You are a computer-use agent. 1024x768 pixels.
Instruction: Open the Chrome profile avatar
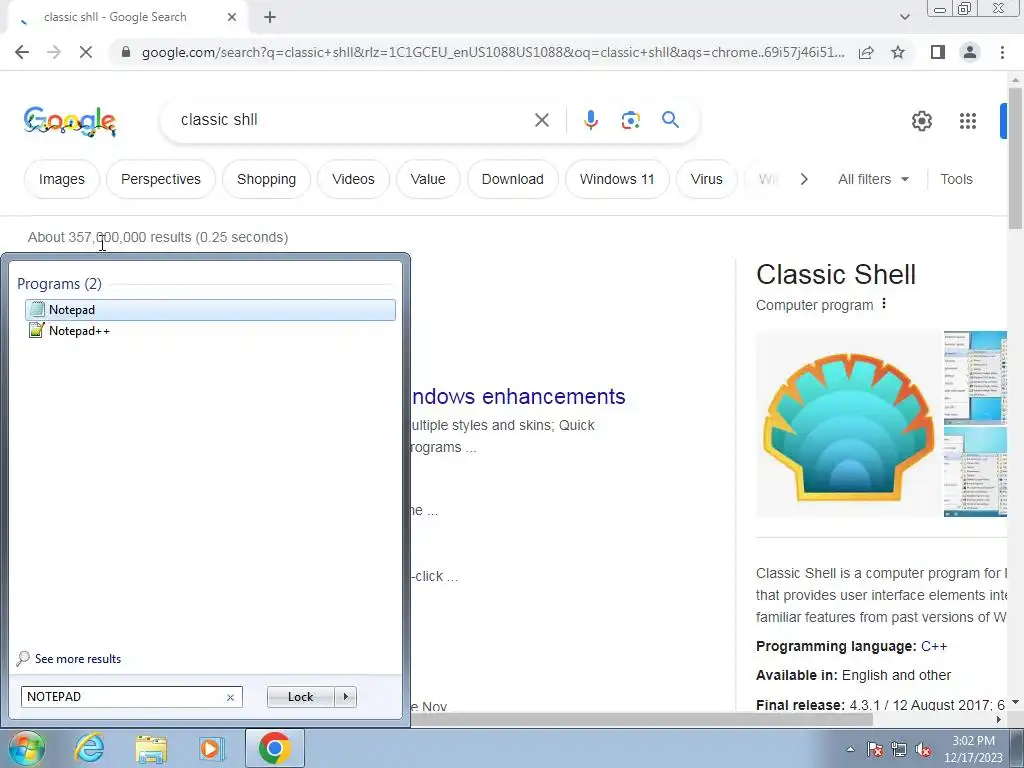[970, 52]
